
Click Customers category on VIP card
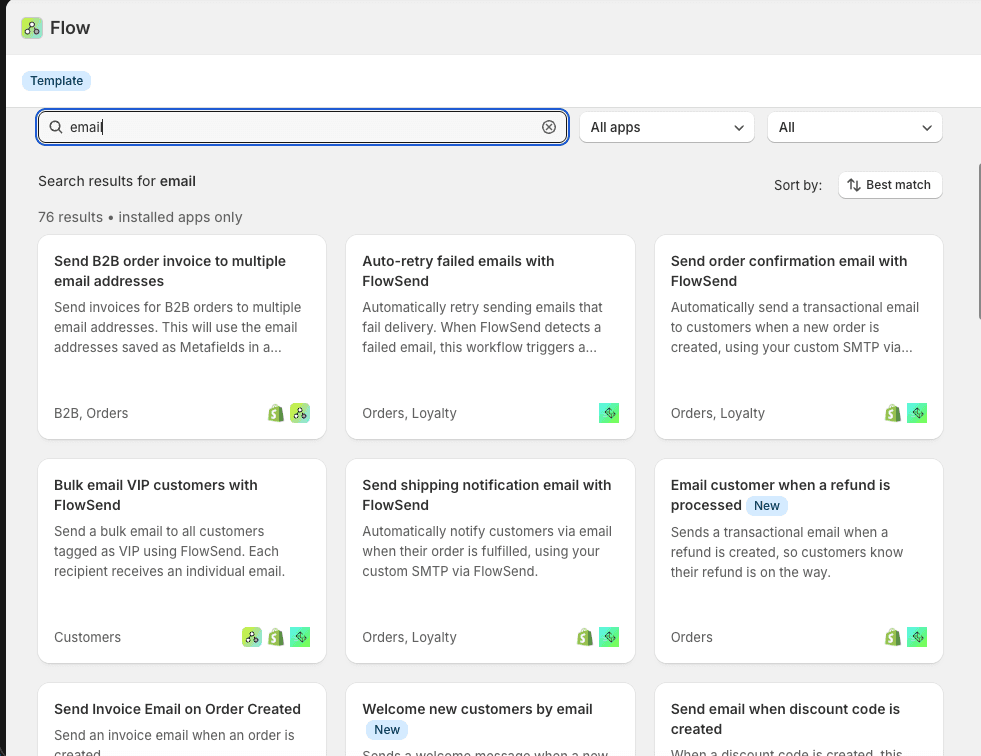tap(87, 637)
